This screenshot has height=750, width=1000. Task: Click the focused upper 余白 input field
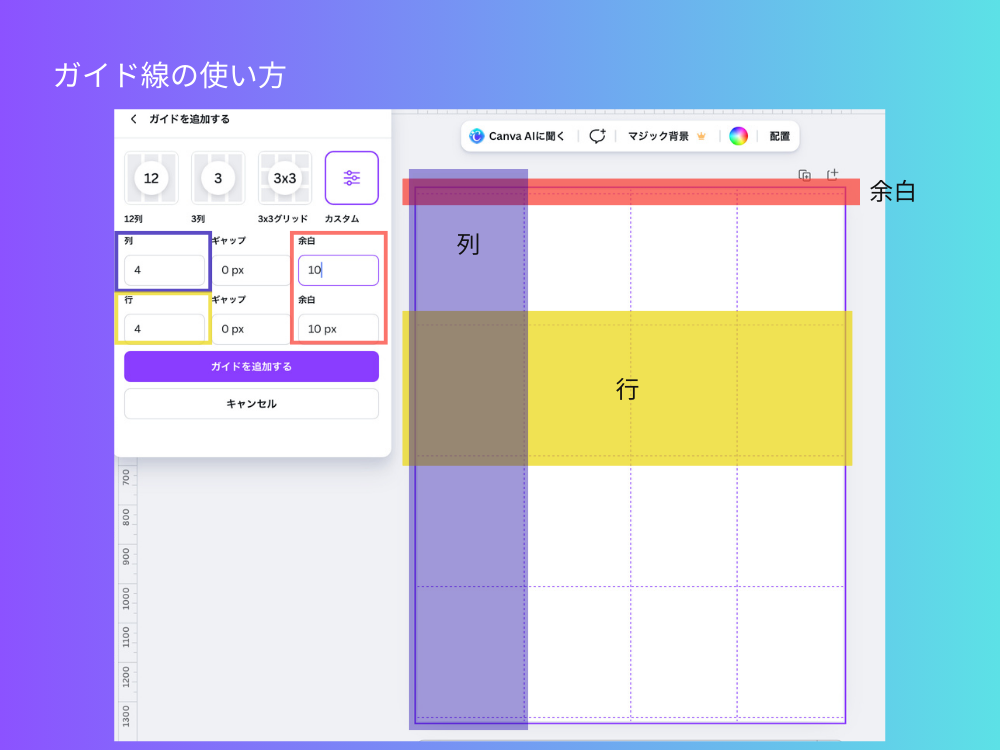tap(338, 270)
